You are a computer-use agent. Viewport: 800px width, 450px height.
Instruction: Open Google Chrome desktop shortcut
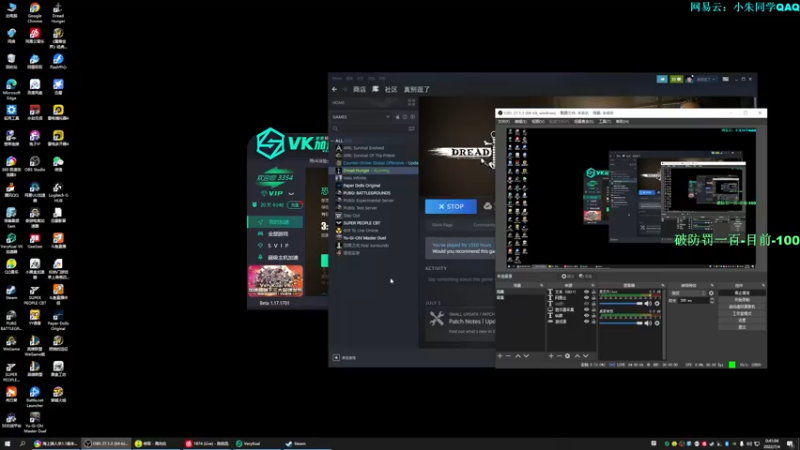tap(35, 13)
